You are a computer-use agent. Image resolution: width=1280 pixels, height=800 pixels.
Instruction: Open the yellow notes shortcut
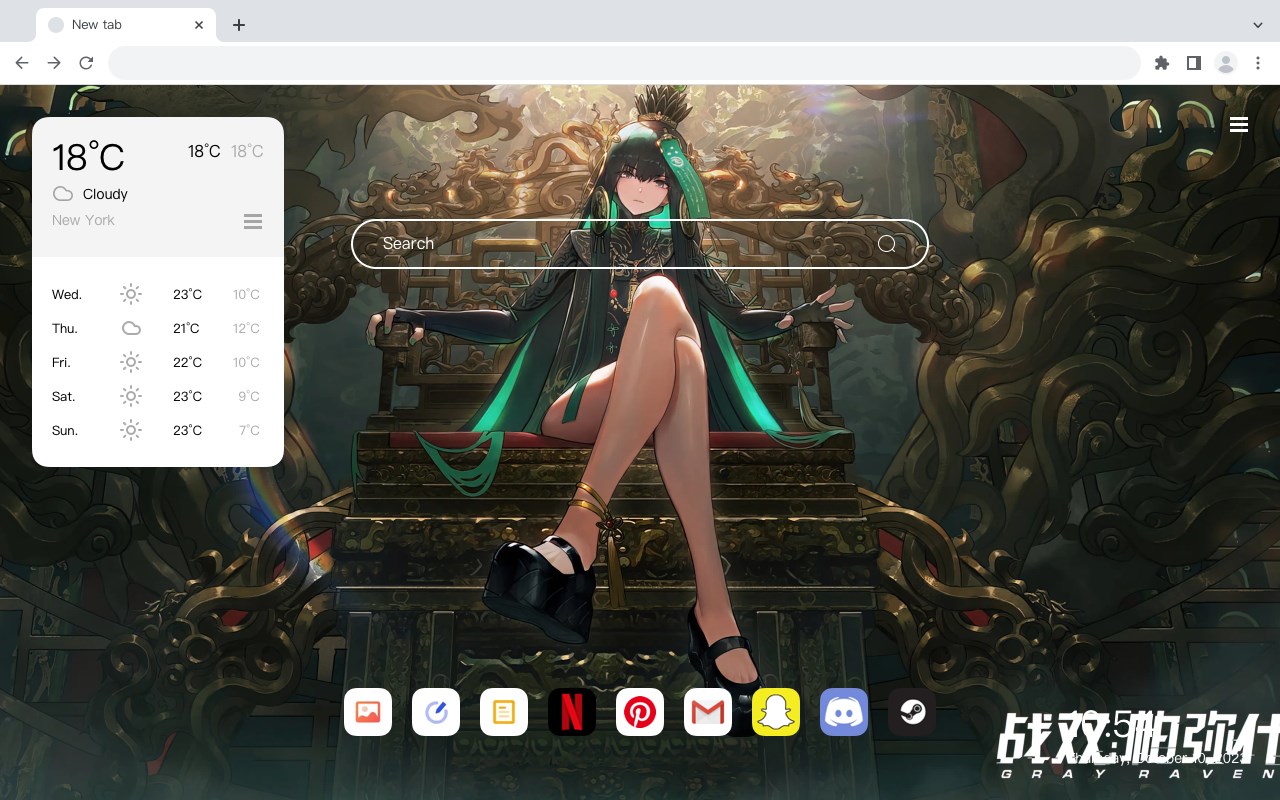(504, 712)
